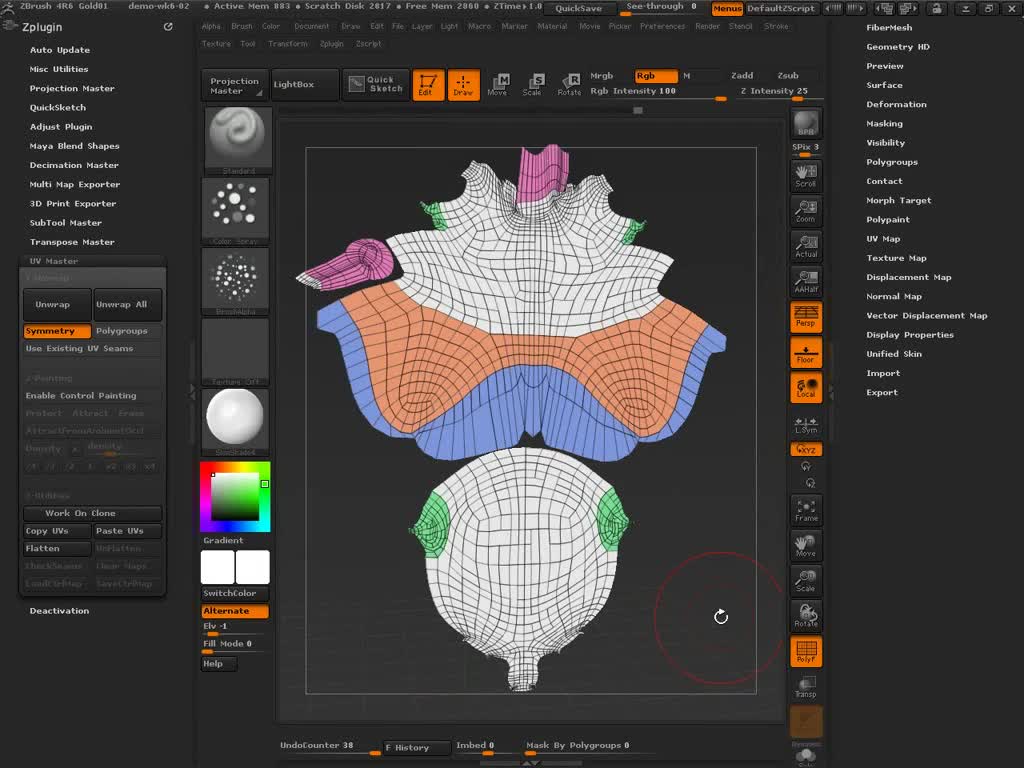Expand the Polygroups subpalette on the right
This screenshot has width=1024, height=768.
pyautogui.click(x=892, y=162)
